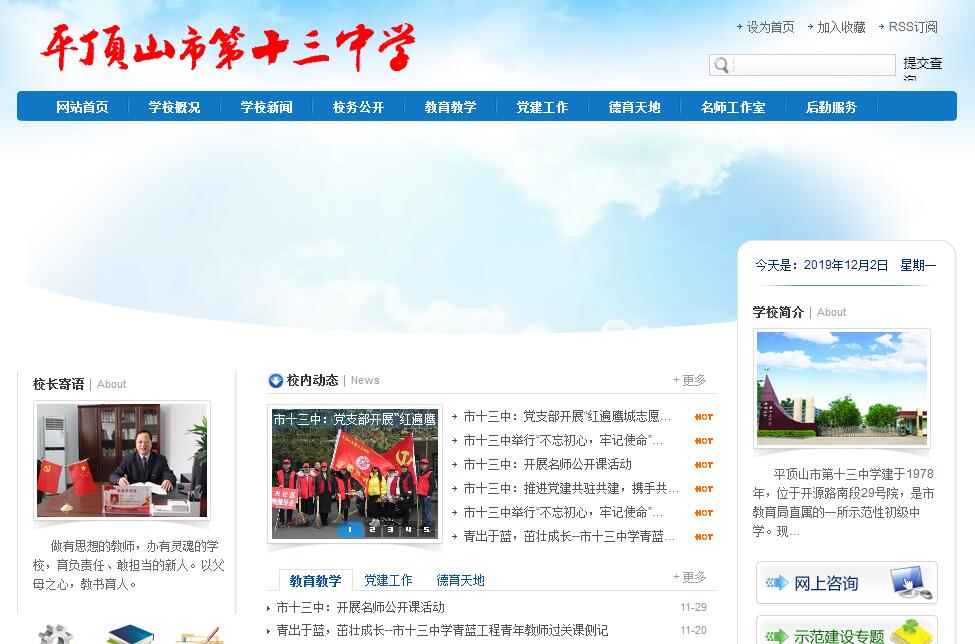Click the school logo title 平顶山市第十三中学

[x=228, y=47]
